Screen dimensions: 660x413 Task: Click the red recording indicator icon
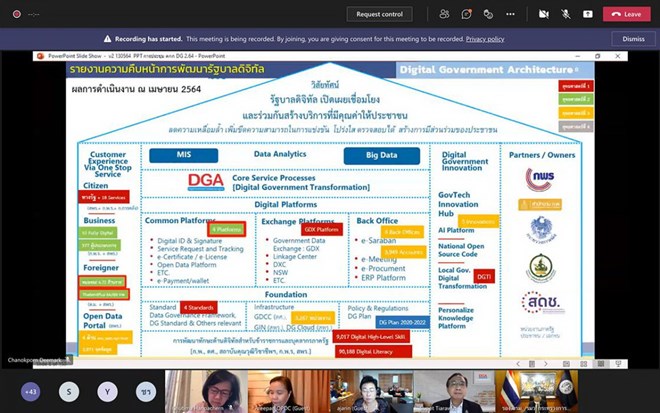17,14
